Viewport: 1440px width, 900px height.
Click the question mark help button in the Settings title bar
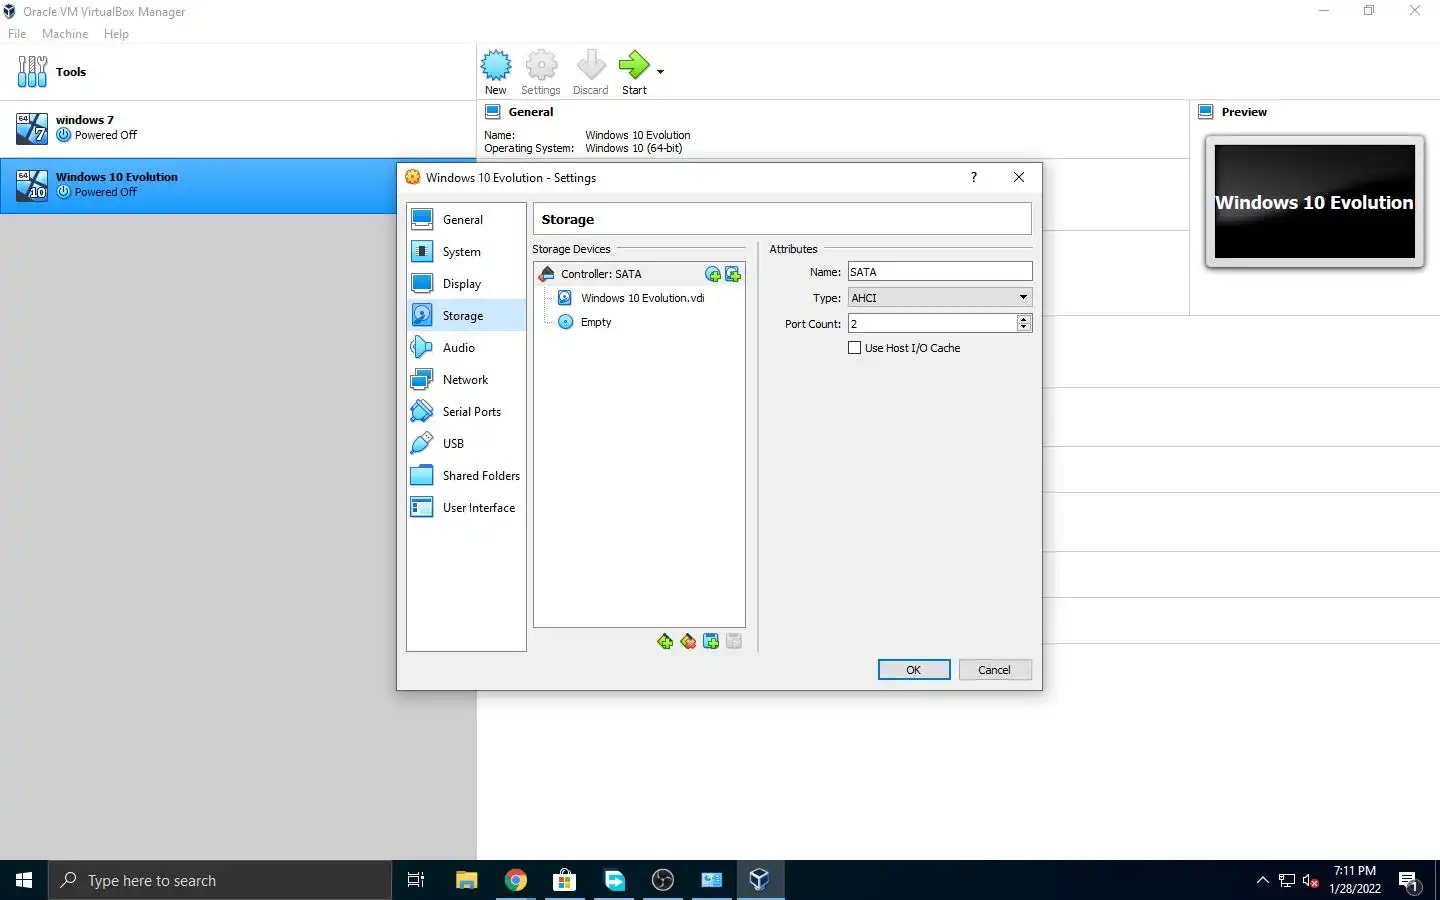(x=974, y=177)
